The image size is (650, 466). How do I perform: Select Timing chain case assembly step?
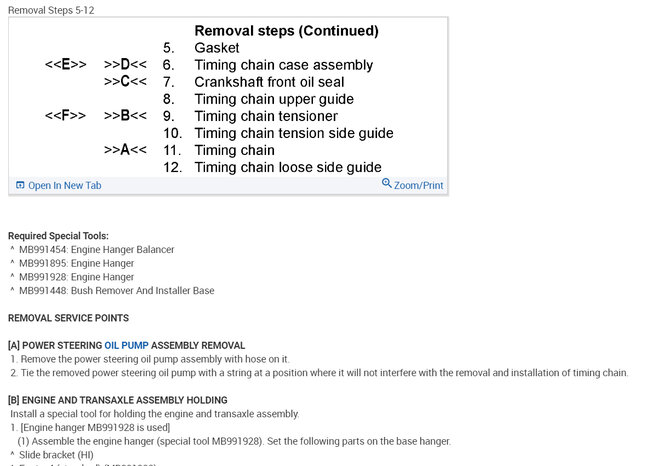click(283, 65)
